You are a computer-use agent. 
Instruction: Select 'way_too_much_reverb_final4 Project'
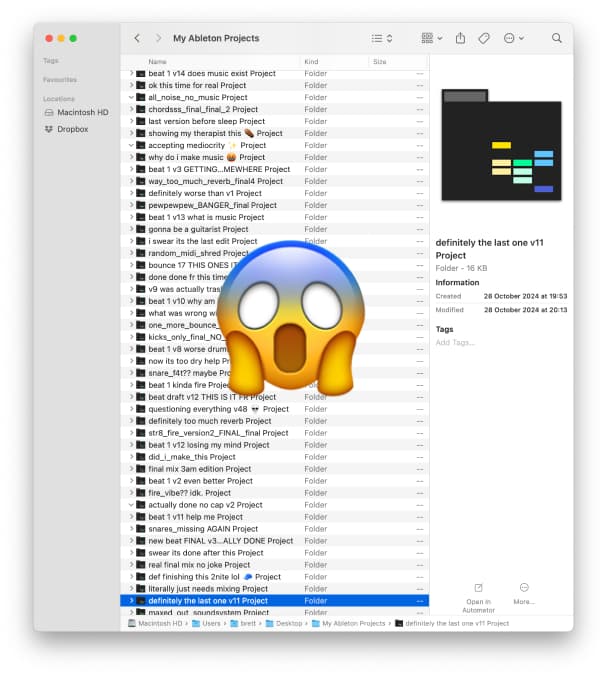coord(275,182)
